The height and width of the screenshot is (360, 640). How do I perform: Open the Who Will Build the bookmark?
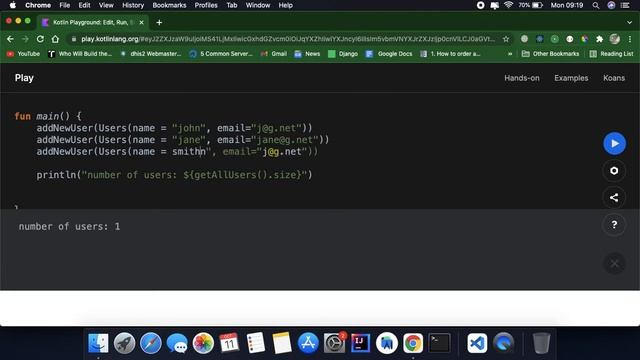[80, 54]
